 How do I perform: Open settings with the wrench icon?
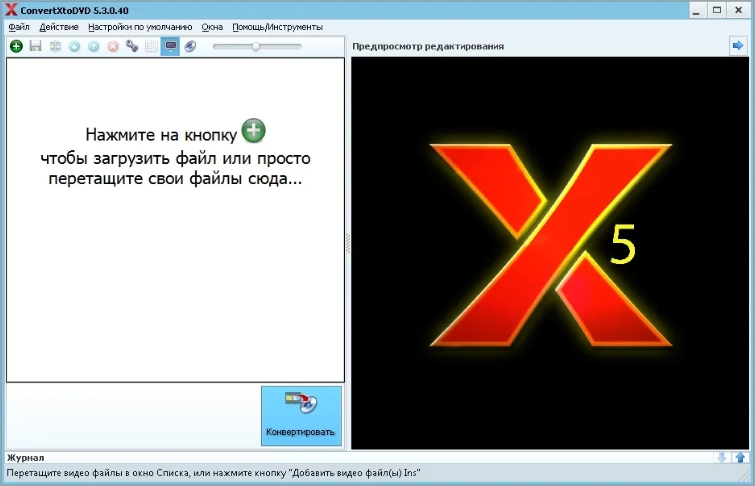coord(132,46)
